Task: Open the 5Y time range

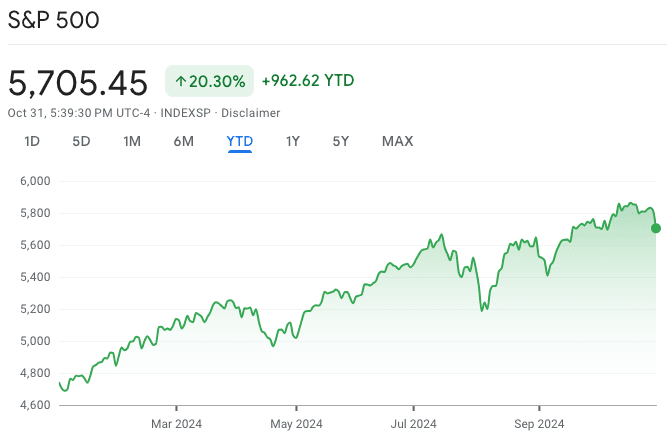Action: [341, 141]
